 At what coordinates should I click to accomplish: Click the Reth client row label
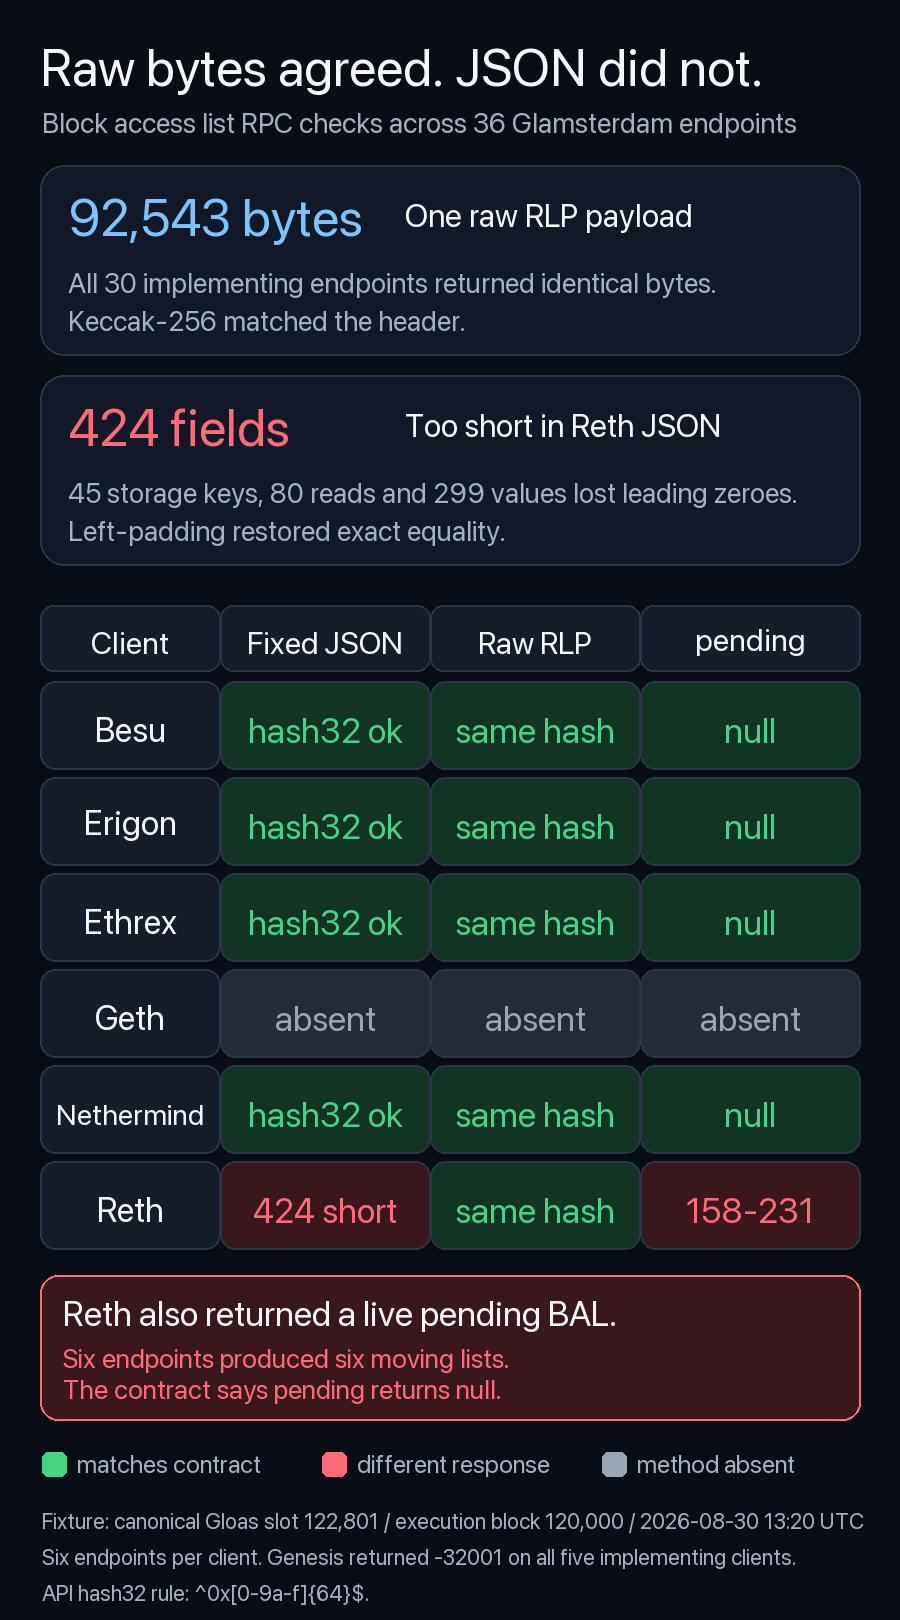coord(130,1206)
